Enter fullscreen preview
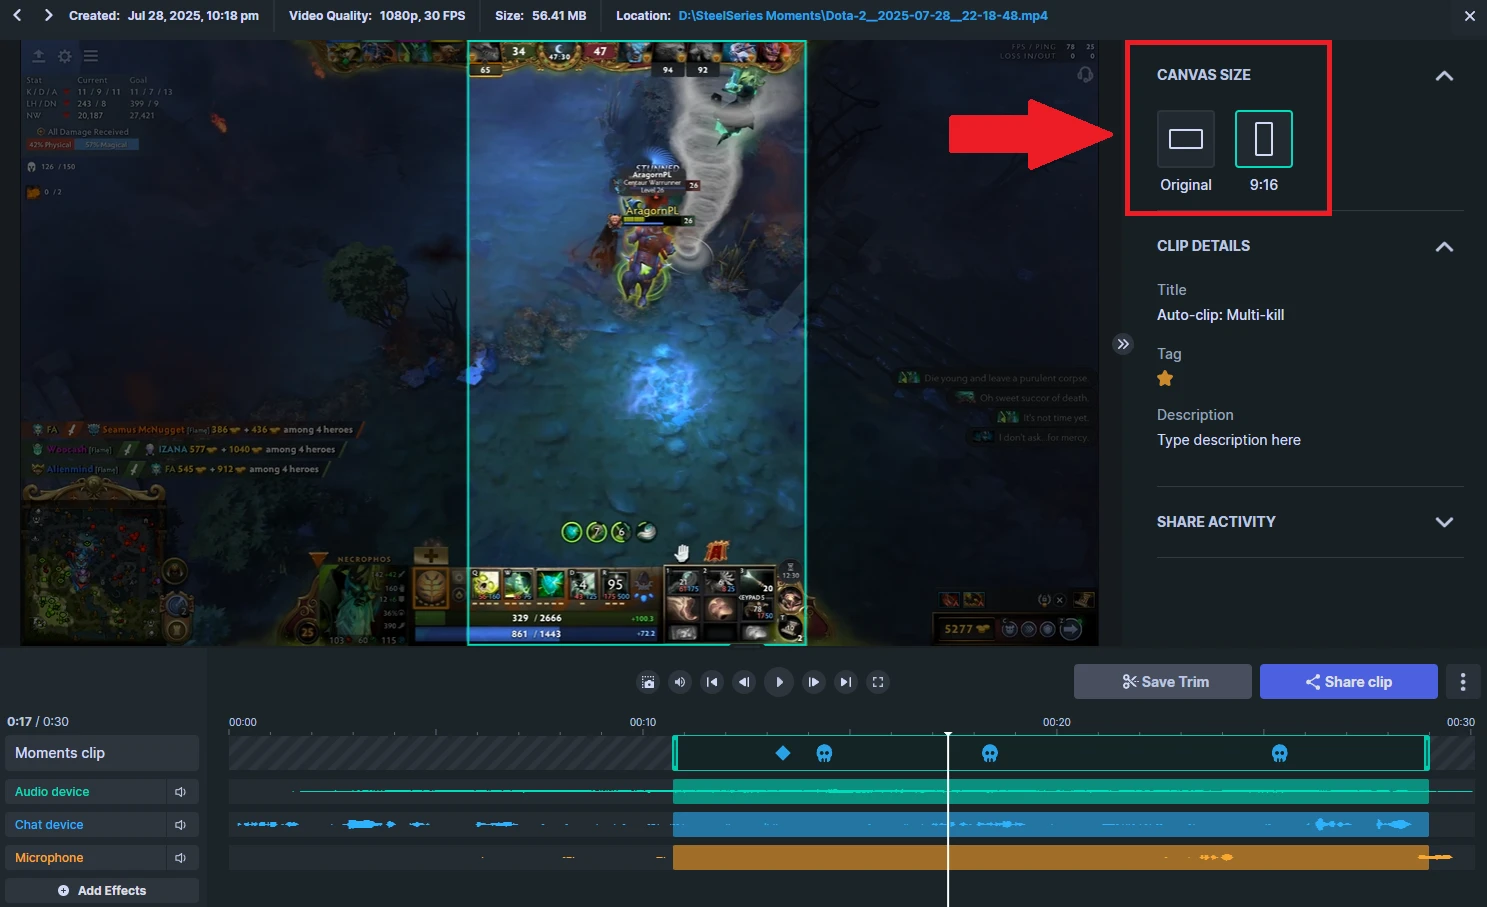Screen dimensions: 1487x907 coord(878,682)
